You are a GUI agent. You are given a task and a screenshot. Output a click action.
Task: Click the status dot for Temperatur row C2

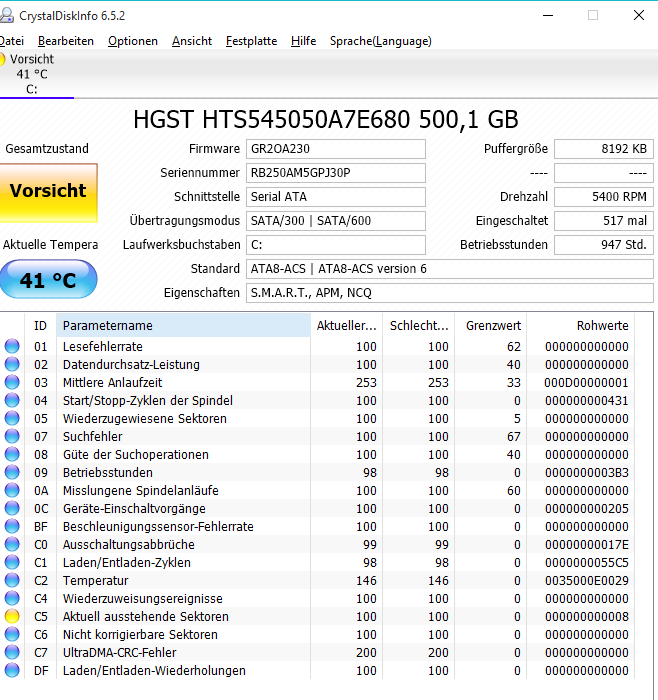tap(12, 580)
